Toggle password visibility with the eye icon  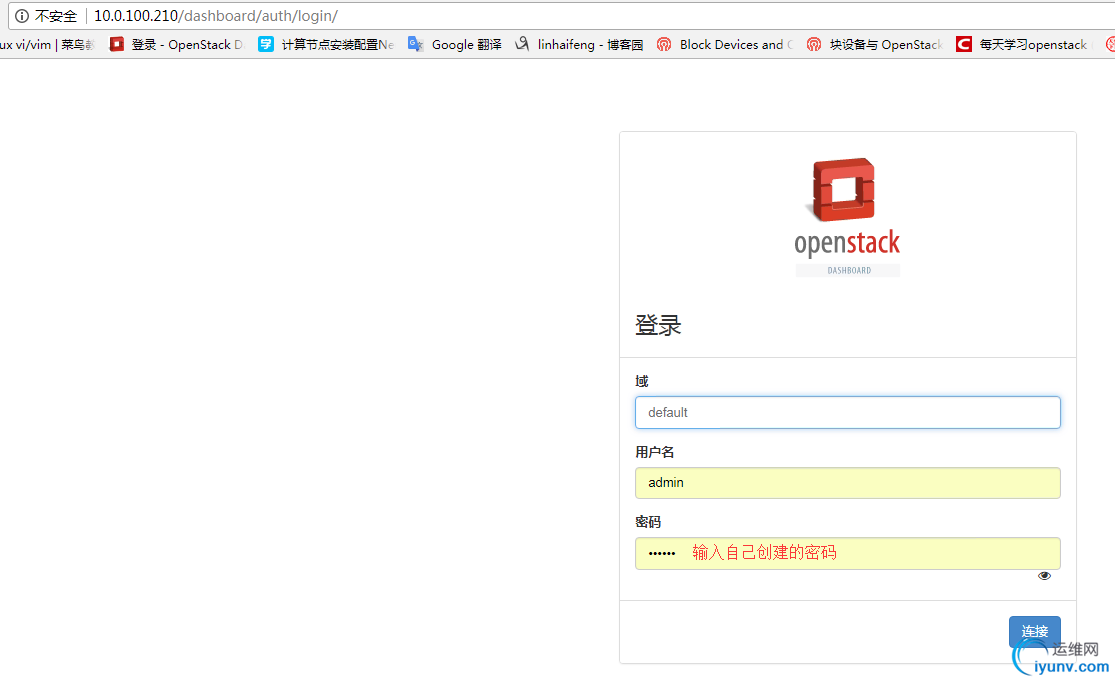coord(1044,576)
